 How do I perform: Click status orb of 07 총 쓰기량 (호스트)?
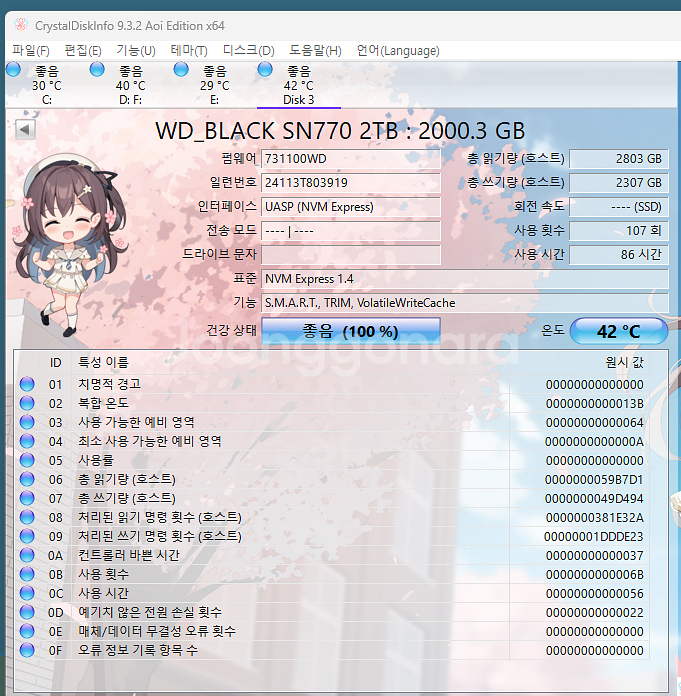tap(27, 498)
